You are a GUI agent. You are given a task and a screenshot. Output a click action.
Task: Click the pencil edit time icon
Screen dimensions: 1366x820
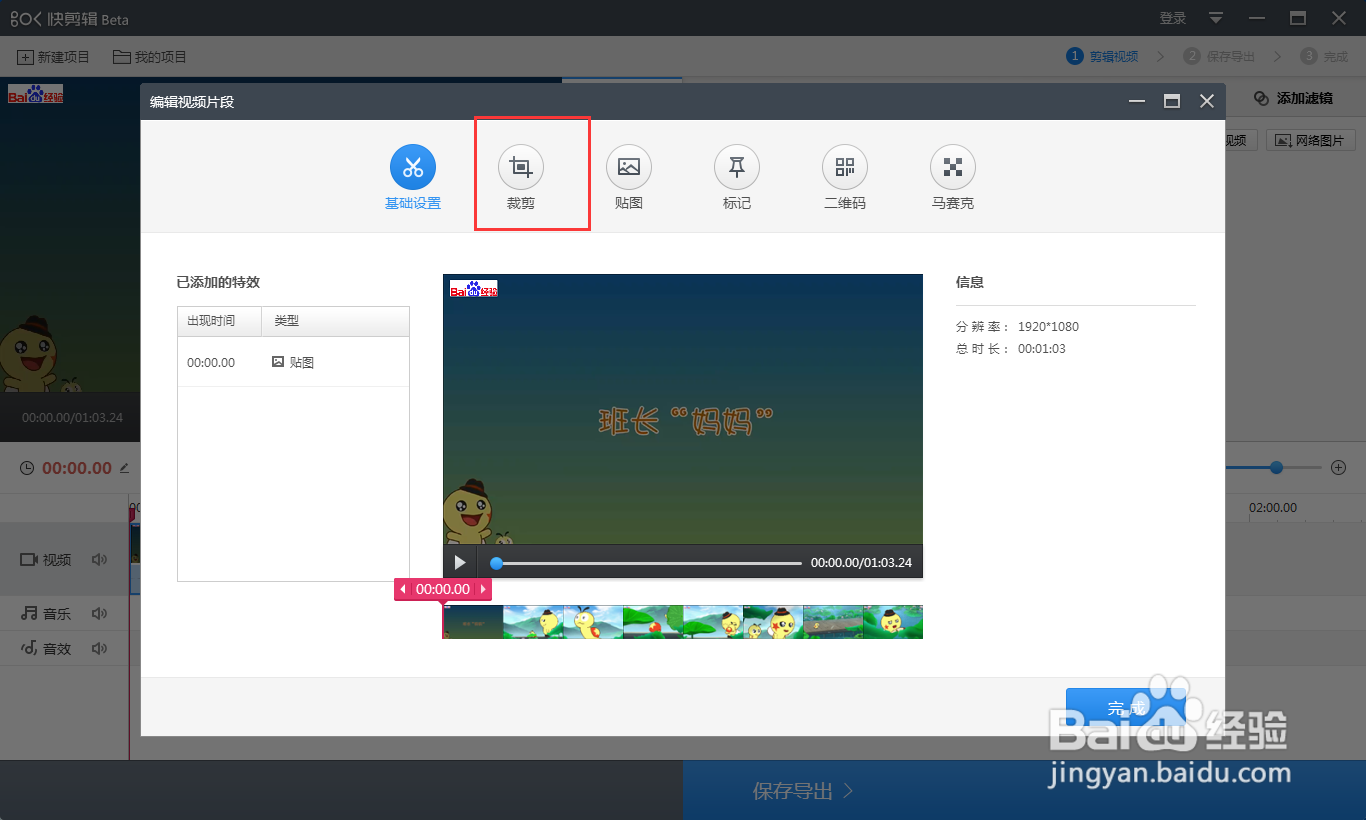coord(125,467)
